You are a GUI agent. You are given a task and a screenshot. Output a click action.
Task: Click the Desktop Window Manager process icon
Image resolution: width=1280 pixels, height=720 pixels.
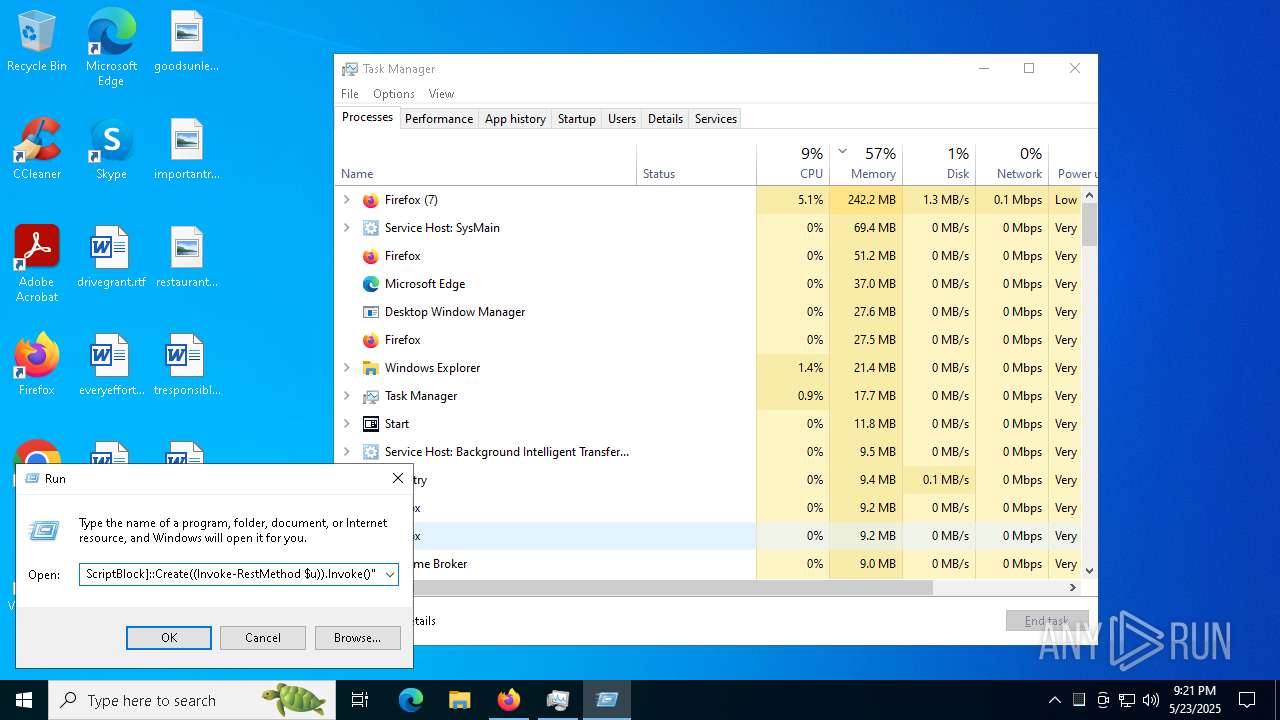coord(371,312)
